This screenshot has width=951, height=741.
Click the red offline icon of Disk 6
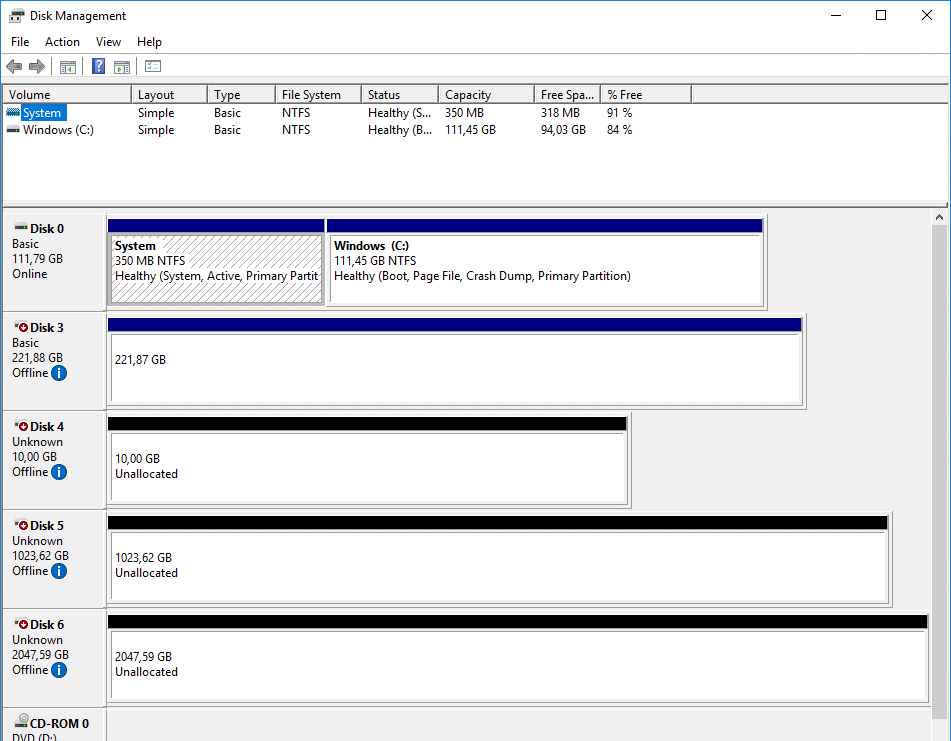click(22, 623)
